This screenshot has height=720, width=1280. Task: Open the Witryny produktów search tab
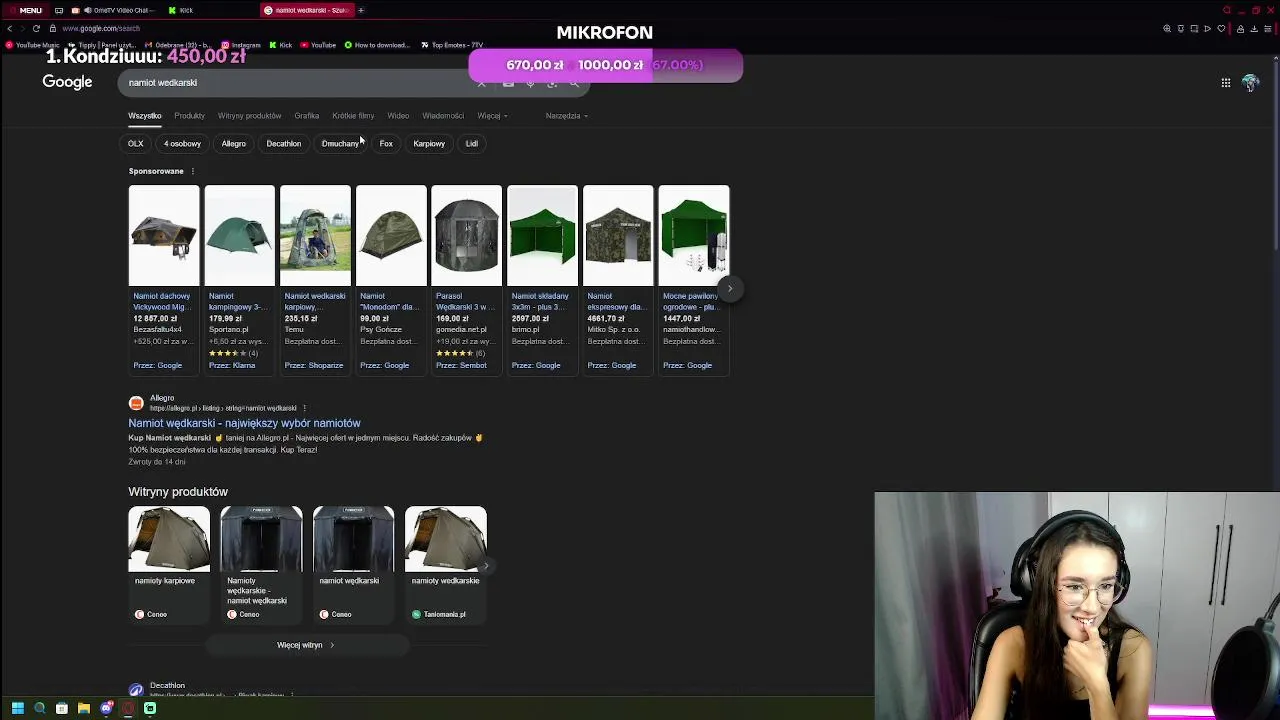pos(249,116)
